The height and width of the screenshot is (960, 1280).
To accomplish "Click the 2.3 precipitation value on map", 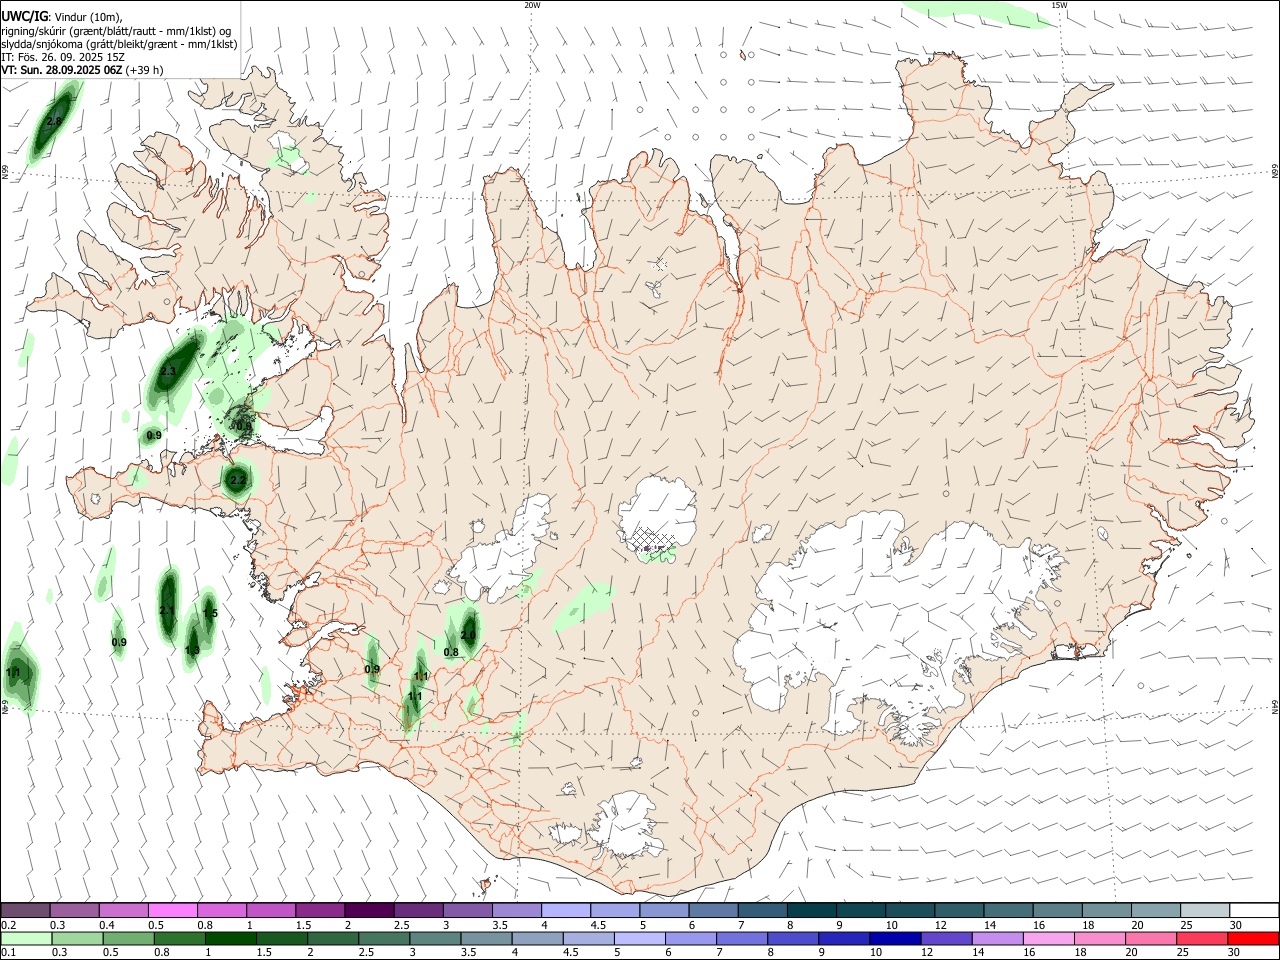I will (x=168, y=371).
